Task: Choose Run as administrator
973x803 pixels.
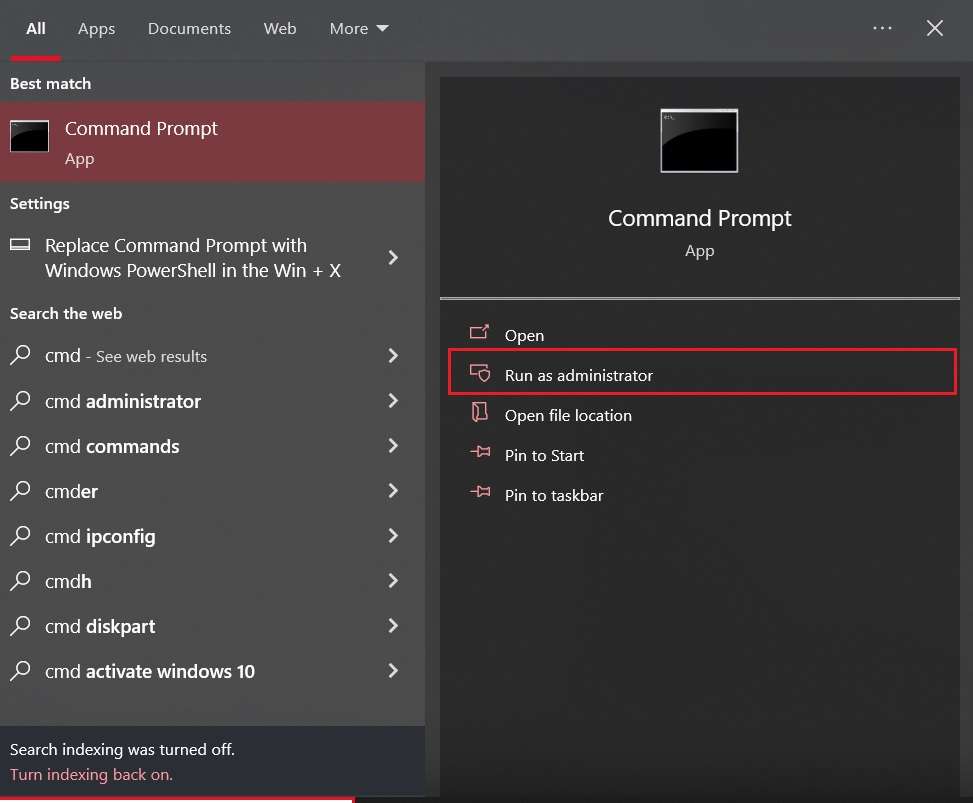Action: tap(702, 372)
